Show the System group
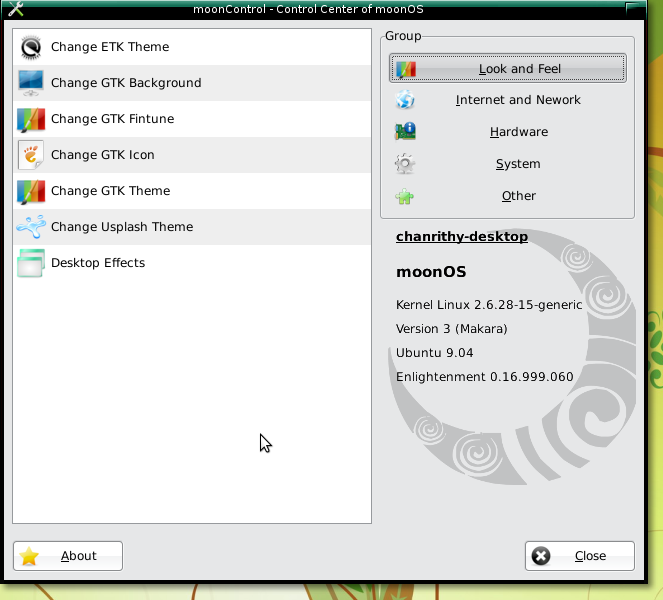 tap(507, 164)
